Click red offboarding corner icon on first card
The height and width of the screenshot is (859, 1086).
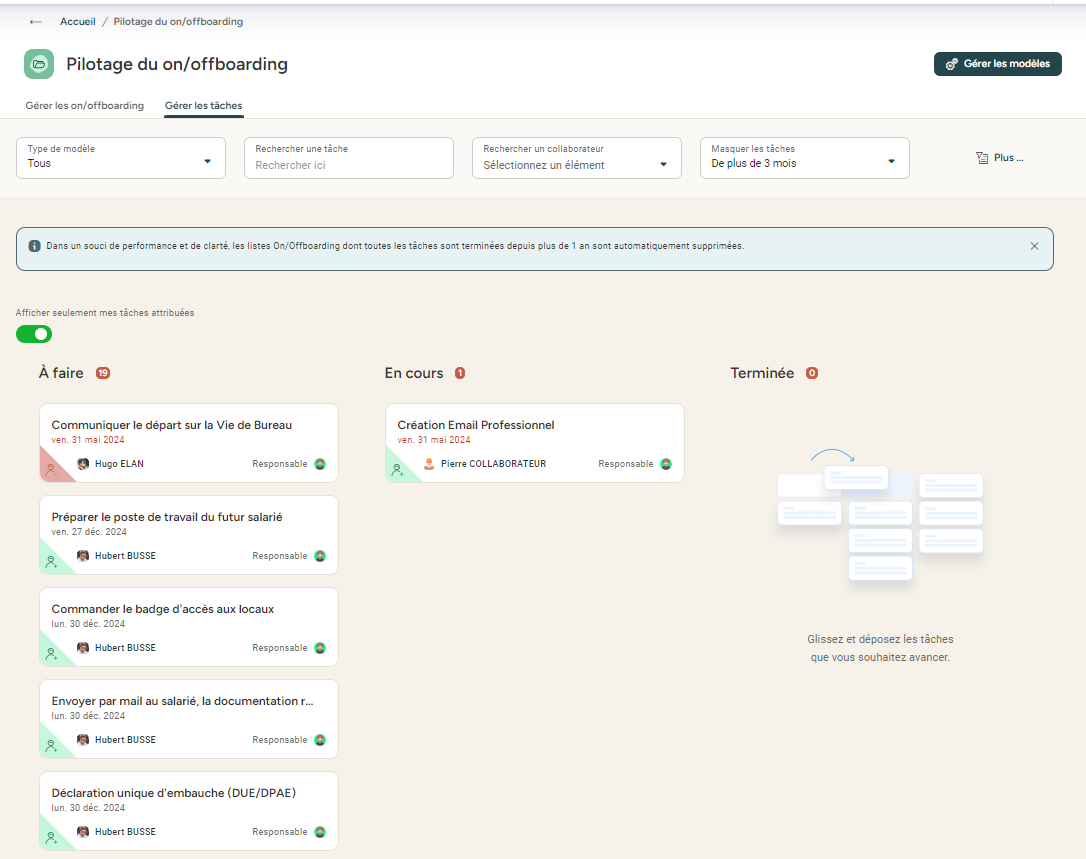coord(51,468)
